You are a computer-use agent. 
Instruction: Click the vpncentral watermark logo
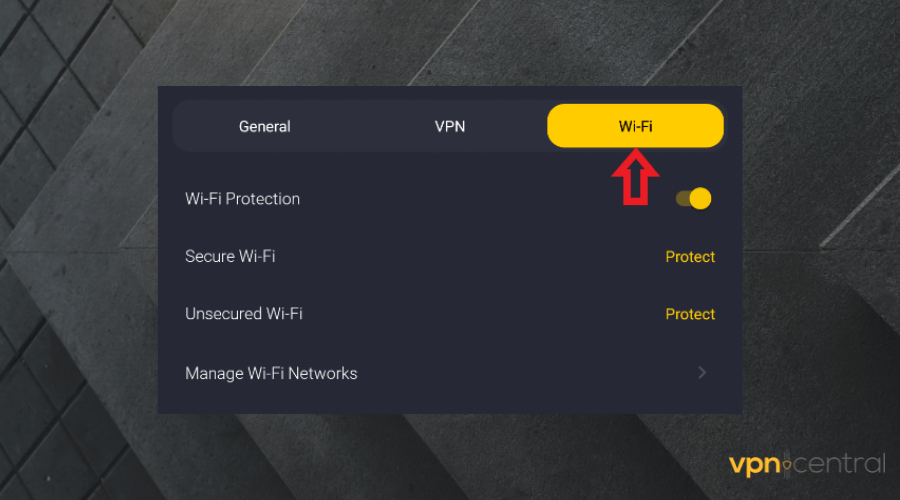(x=807, y=464)
